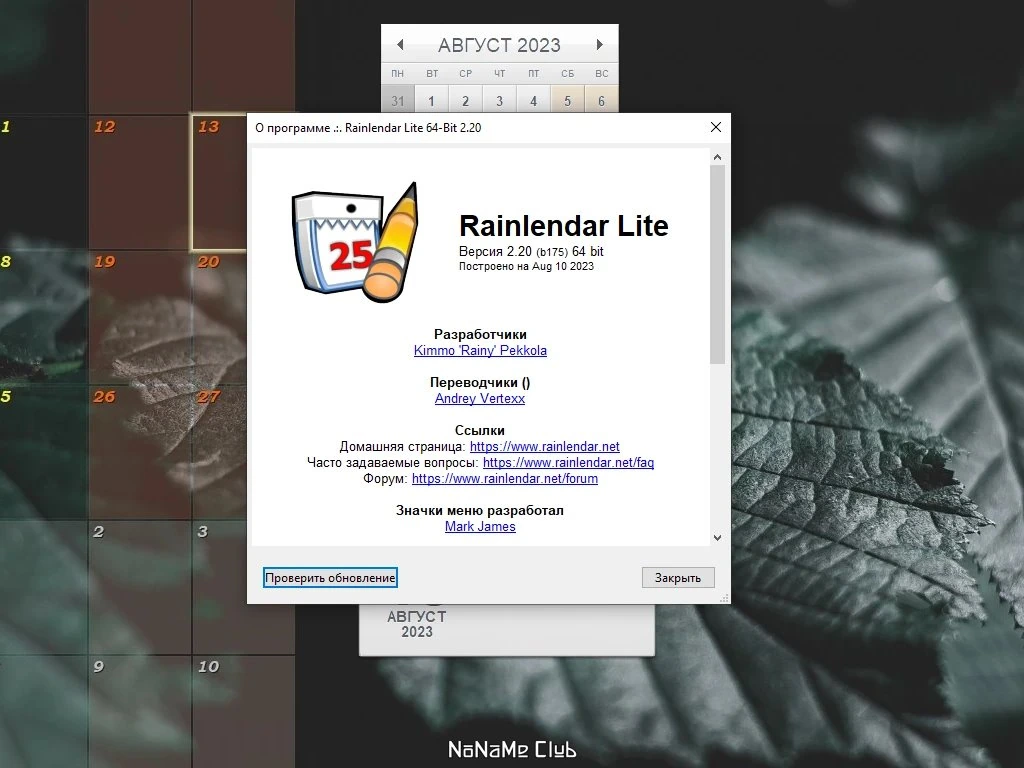Open the rainlendar.net/faq link

pyautogui.click(x=568, y=462)
